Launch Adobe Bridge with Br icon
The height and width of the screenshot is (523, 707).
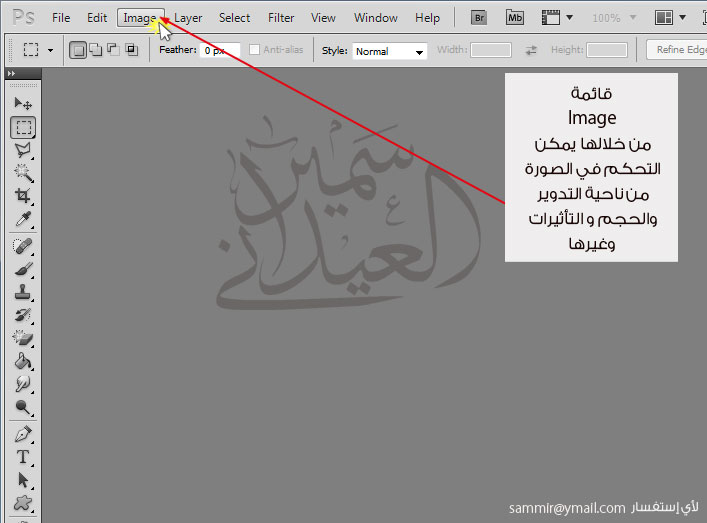(x=479, y=18)
